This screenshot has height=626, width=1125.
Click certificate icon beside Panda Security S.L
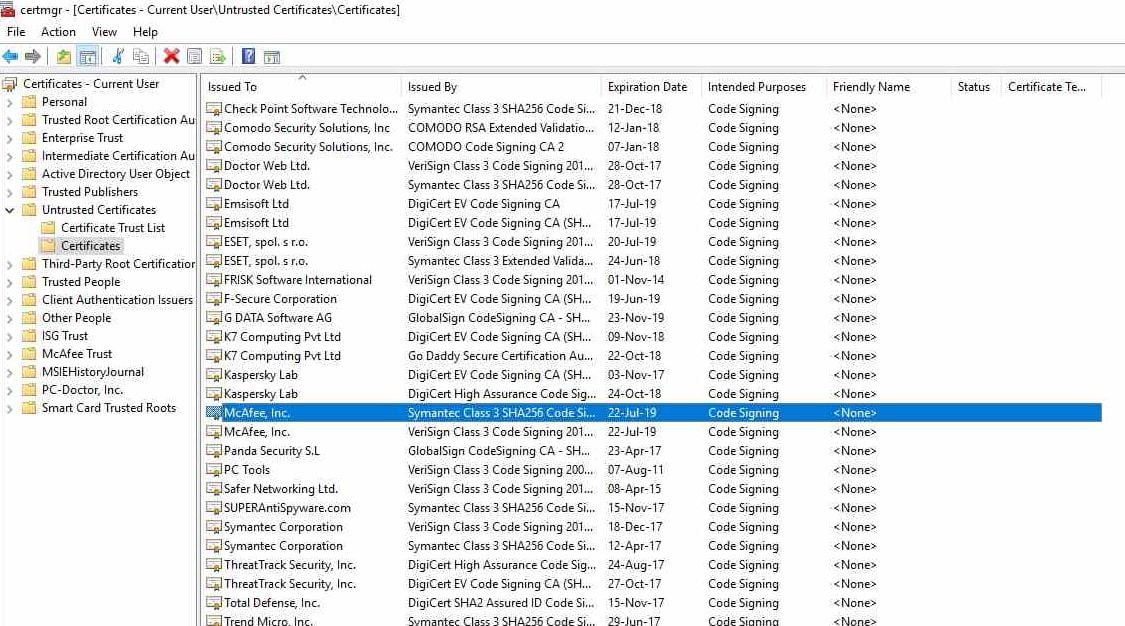coord(214,451)
